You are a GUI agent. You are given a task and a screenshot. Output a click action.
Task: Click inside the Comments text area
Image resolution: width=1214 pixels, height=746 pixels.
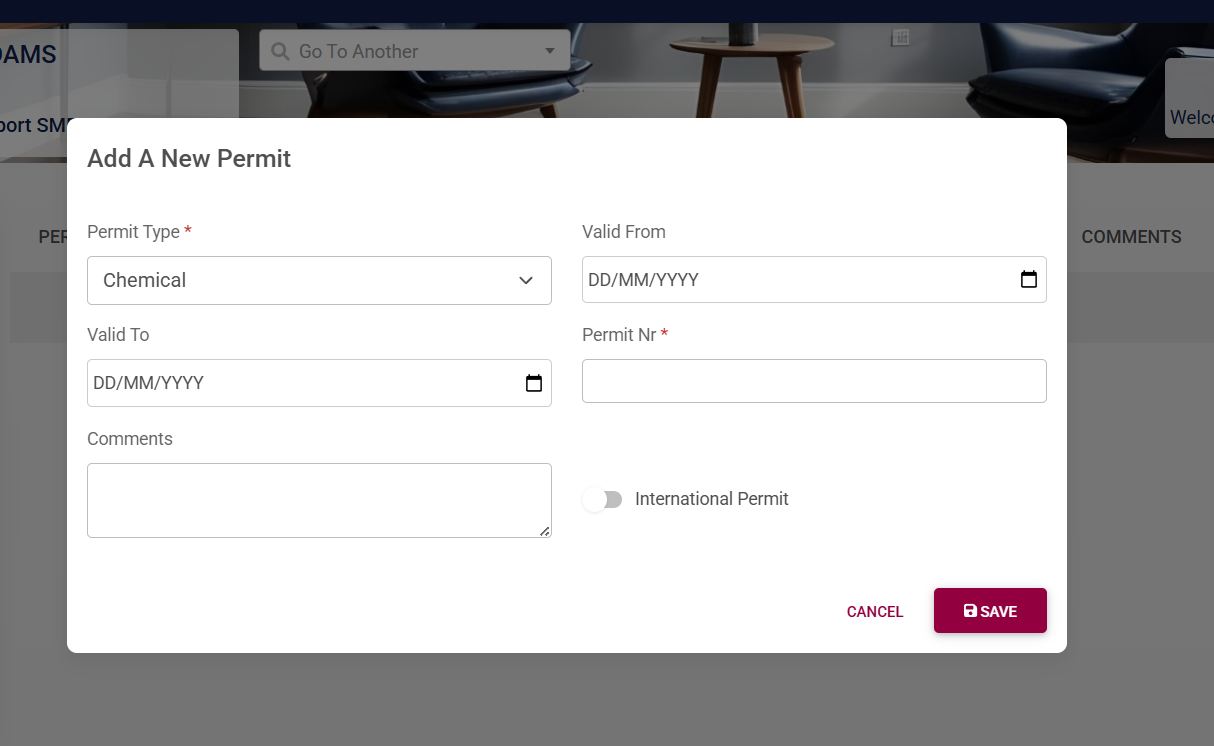(319, 500)
